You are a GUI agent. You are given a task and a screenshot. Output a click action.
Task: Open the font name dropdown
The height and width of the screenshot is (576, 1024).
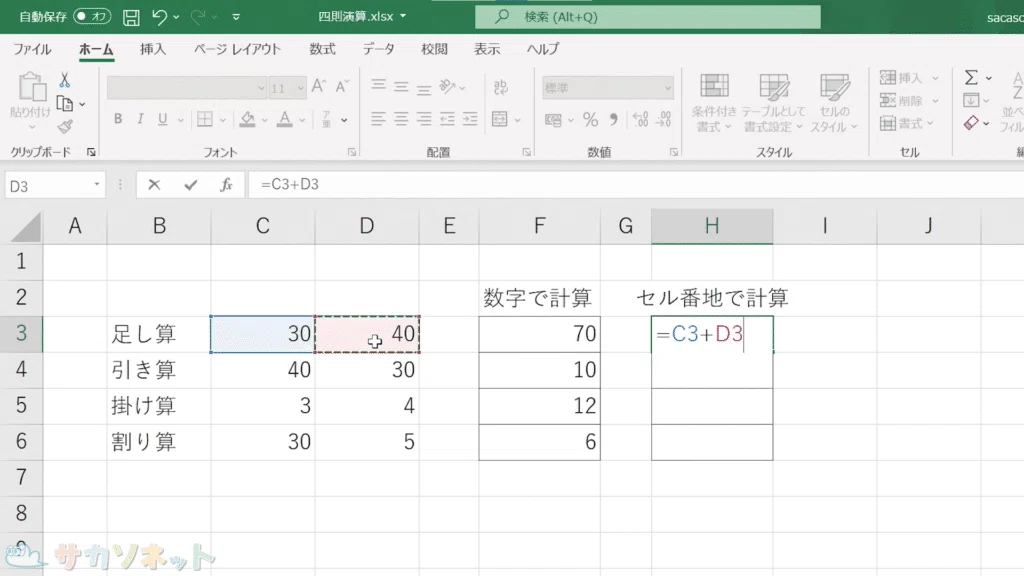[261, 88]
